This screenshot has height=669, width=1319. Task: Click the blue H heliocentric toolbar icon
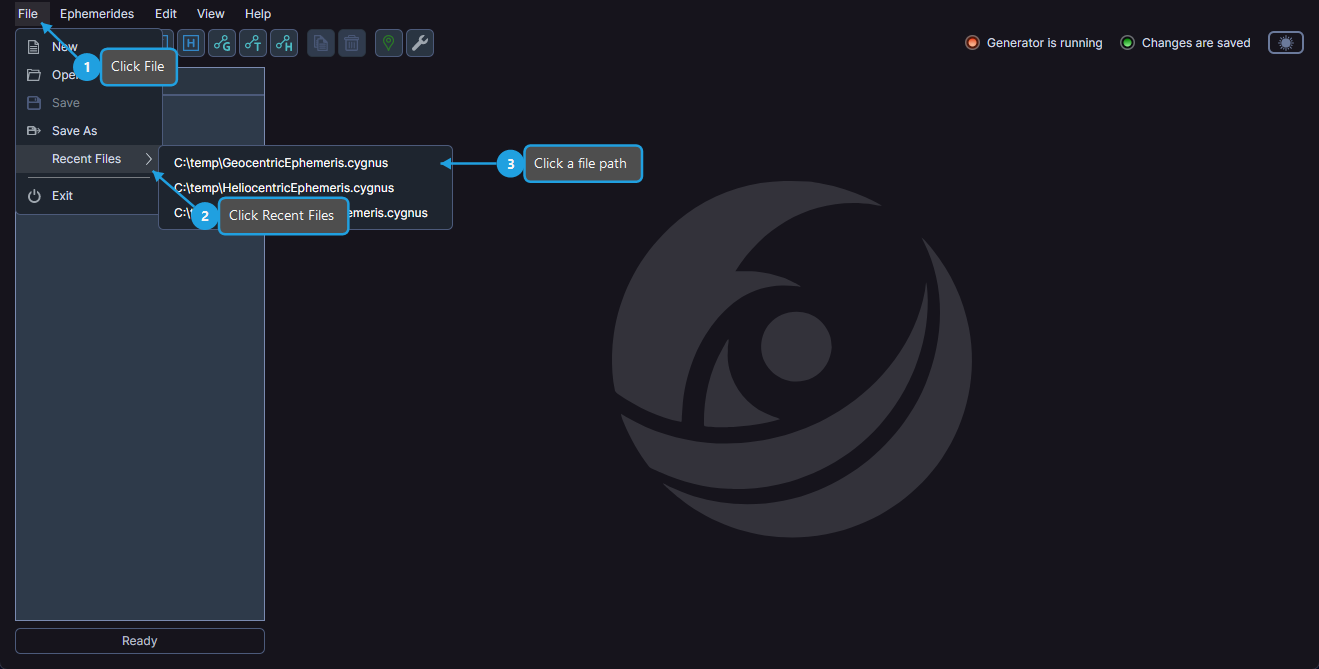(x=191, y=43)
